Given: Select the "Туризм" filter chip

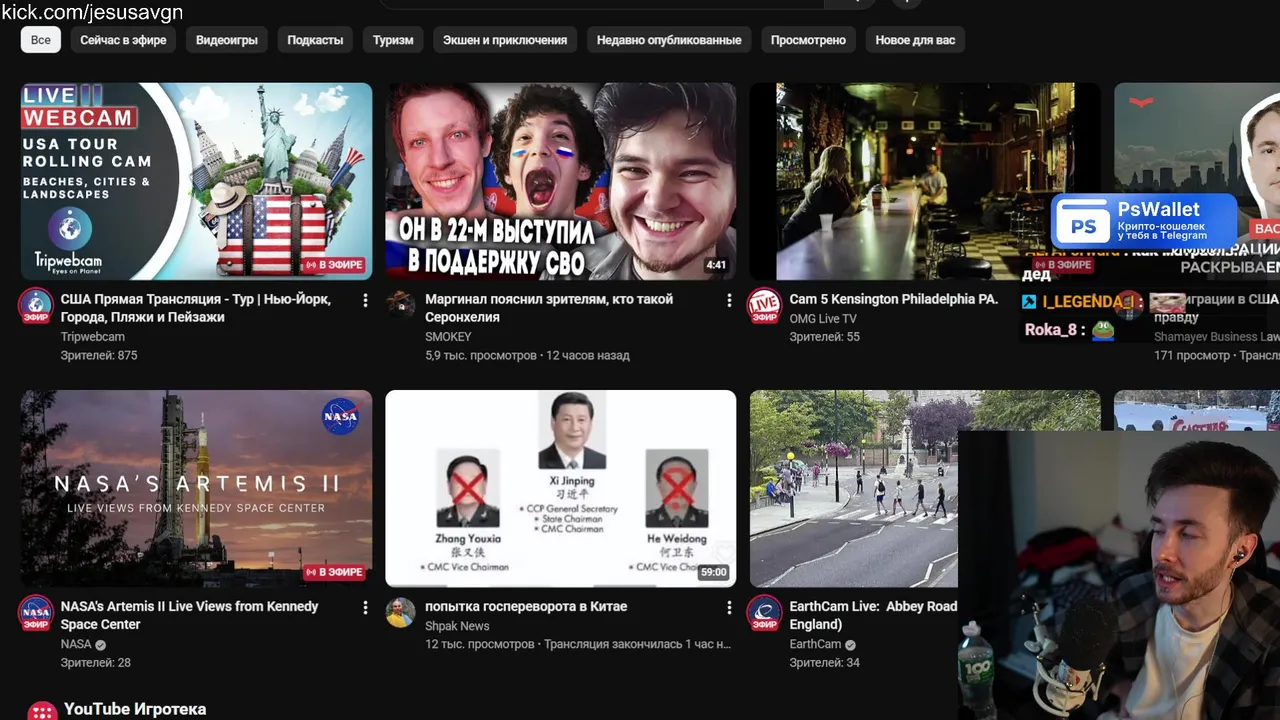Looking at the screenshot, I should tap(393, 40).
